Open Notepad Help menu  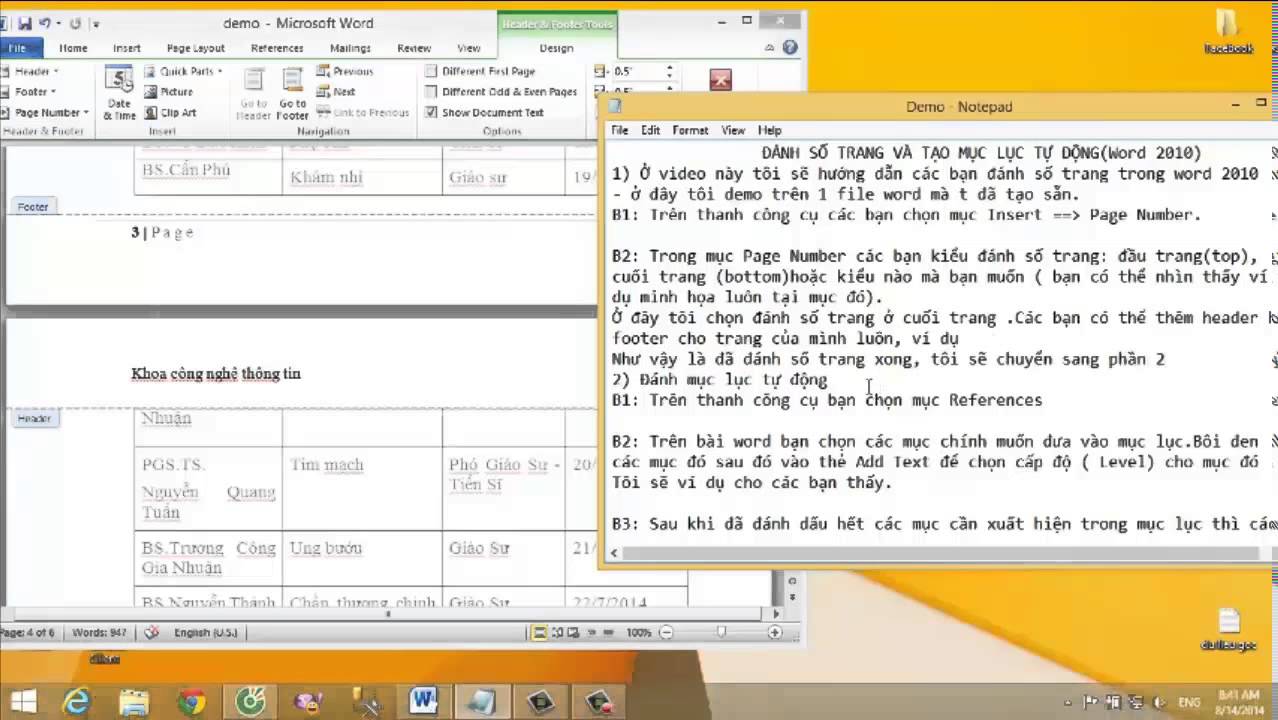click(x=769, y=130)
